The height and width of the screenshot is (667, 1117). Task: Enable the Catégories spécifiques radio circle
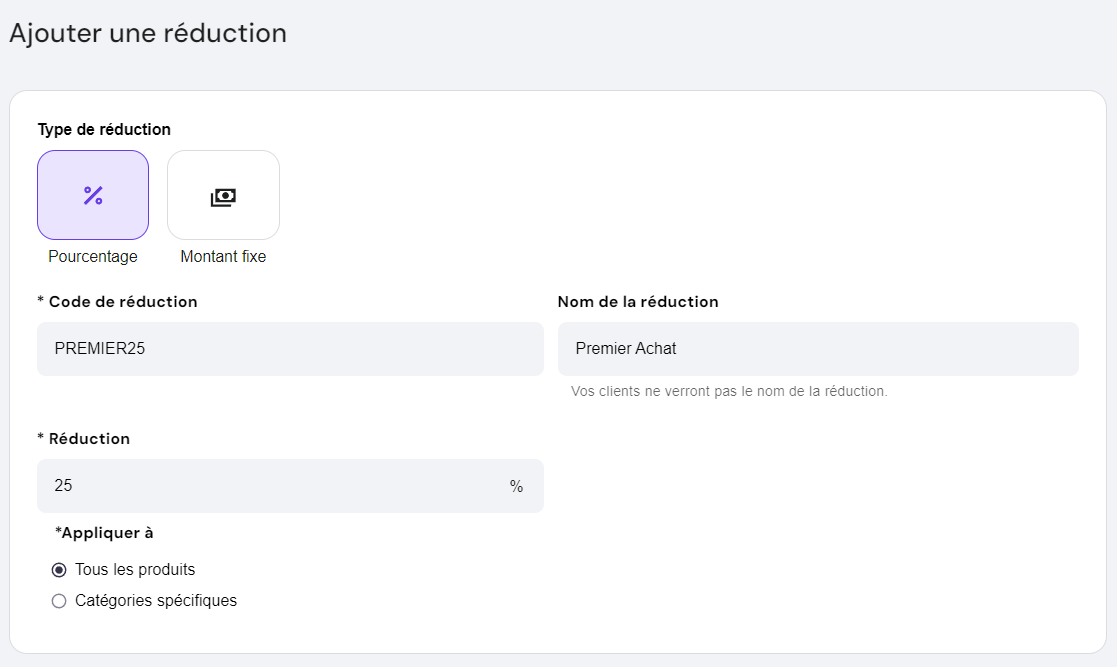[x=59, y=600]
